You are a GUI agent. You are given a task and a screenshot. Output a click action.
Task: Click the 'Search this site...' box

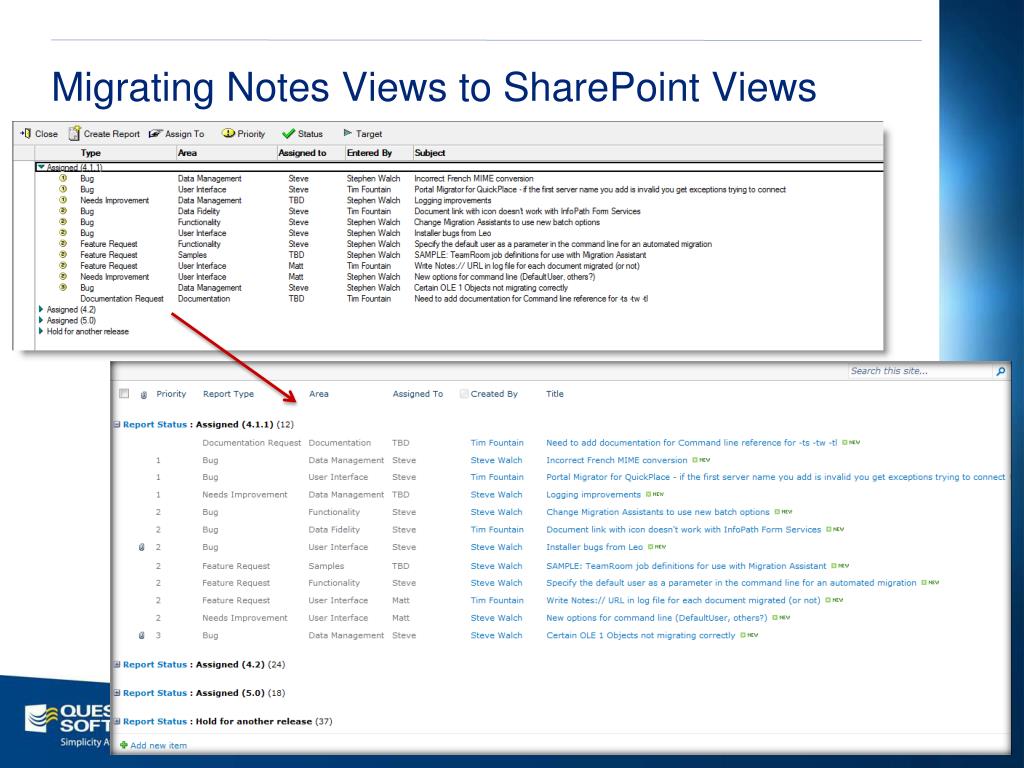[920, 371]
